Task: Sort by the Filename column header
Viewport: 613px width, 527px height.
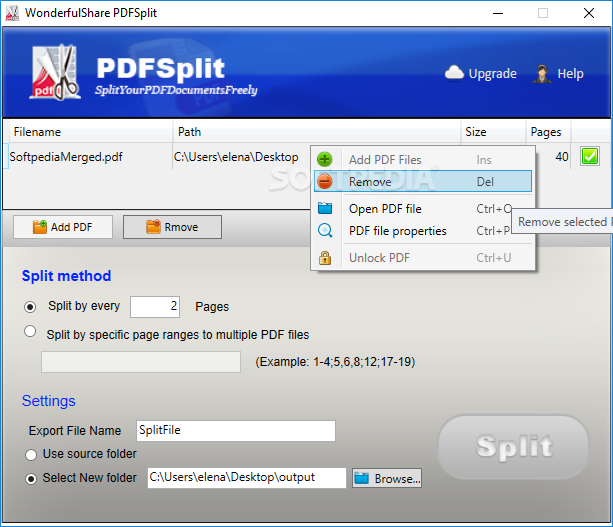Action: click(x=90, y=132)
